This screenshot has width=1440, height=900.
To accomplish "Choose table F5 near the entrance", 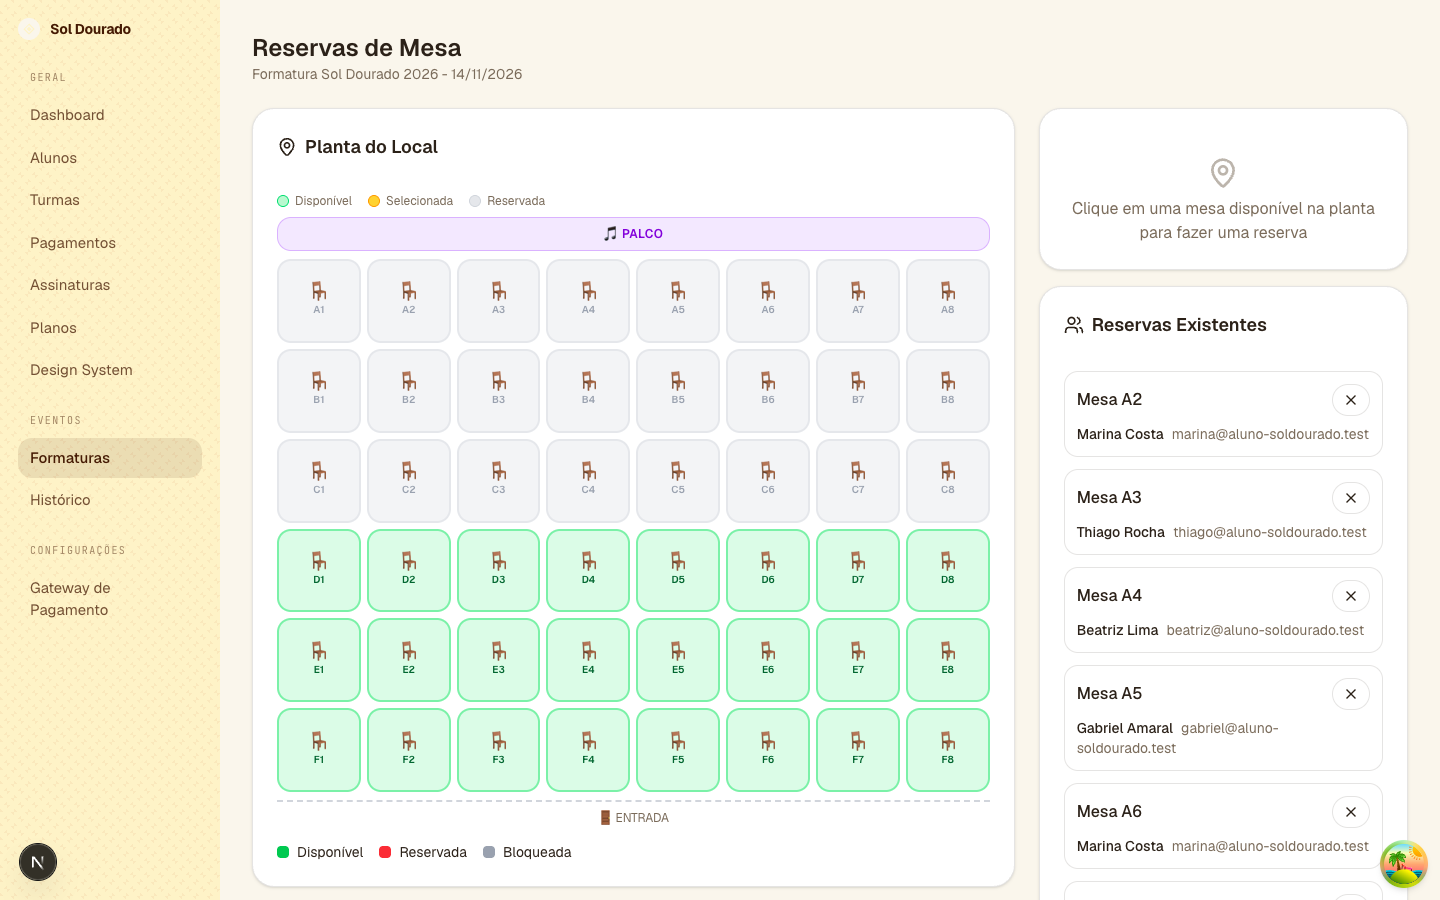I will [678, 750].
